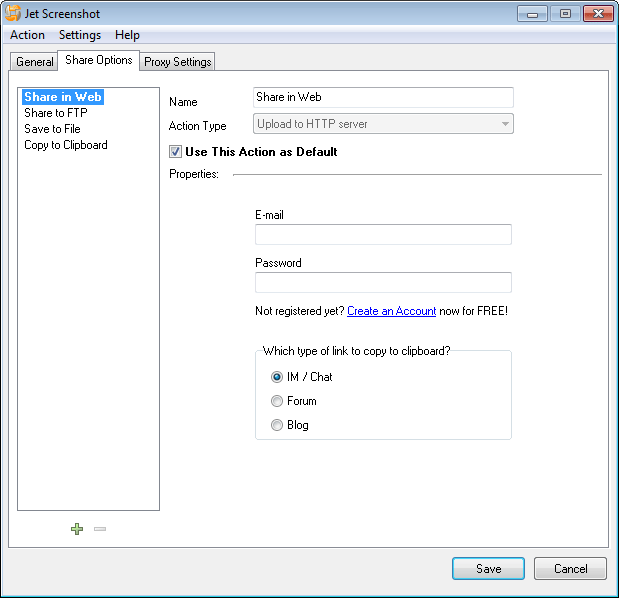Image resolution: width=619 pixels, height=598 pixels.
Task: Switch to the General tab
Action: click(35, 62)
